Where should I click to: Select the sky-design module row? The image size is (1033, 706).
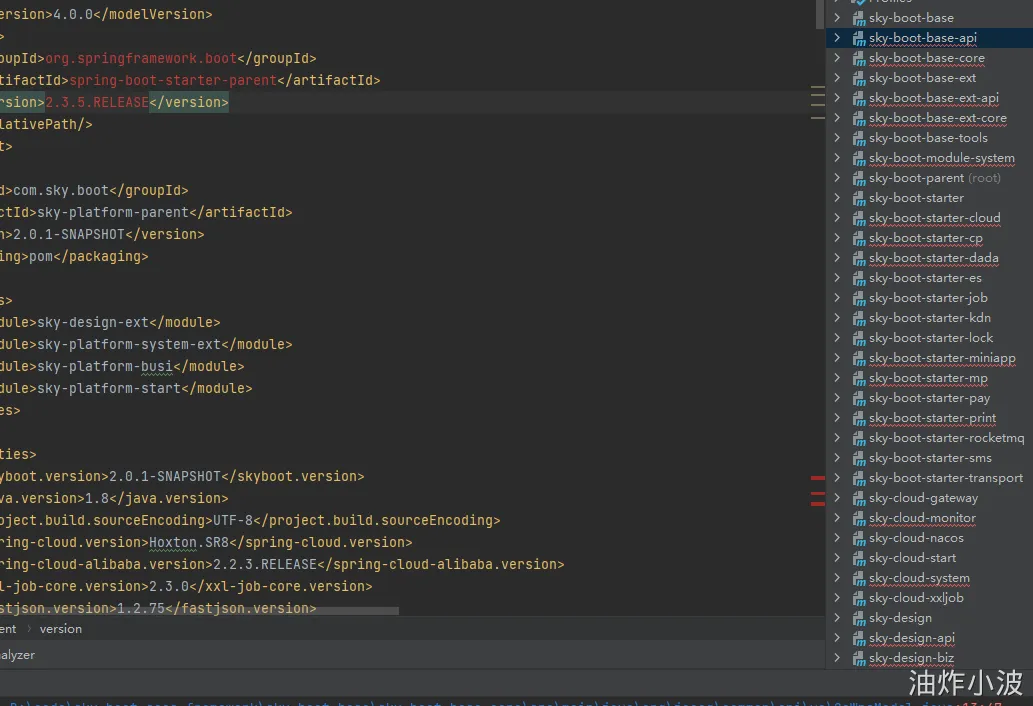click(x=930, y=618)
